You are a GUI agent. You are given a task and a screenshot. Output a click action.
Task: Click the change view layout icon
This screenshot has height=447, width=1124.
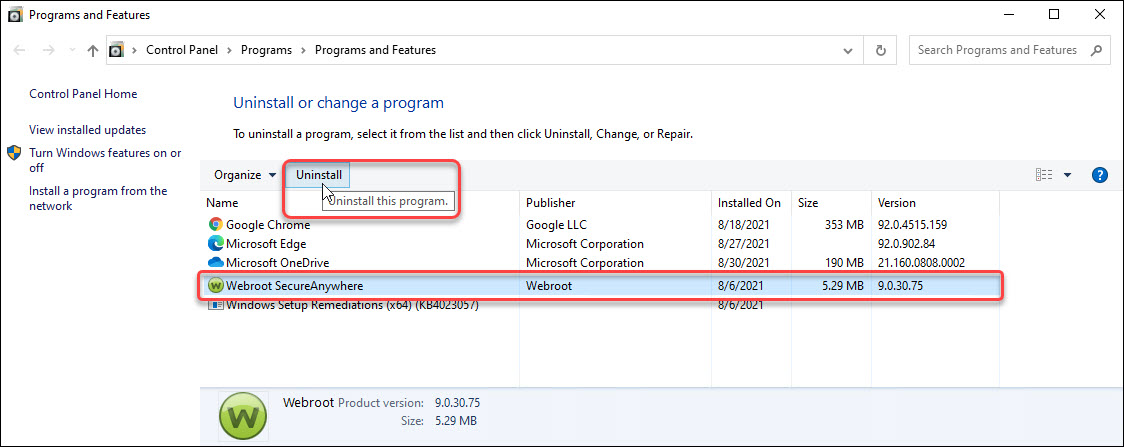point(1044,175)
